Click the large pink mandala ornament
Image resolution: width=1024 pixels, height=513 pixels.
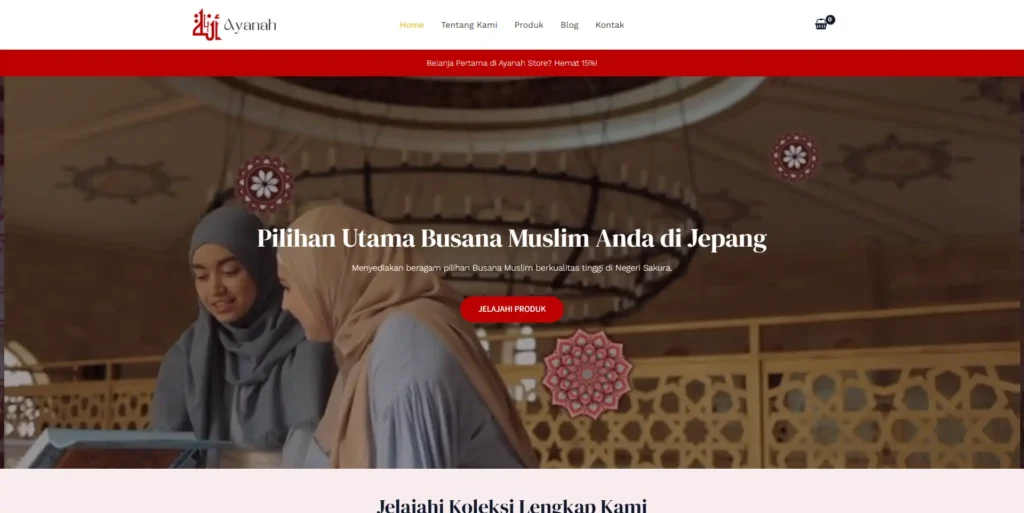[x=587, y=373]
